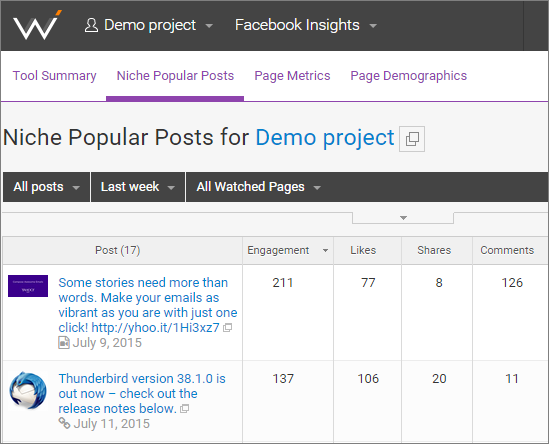Expand the All posts filter dropdown
The height and width of the screenshot is (444, 549).
click(47, 187)
